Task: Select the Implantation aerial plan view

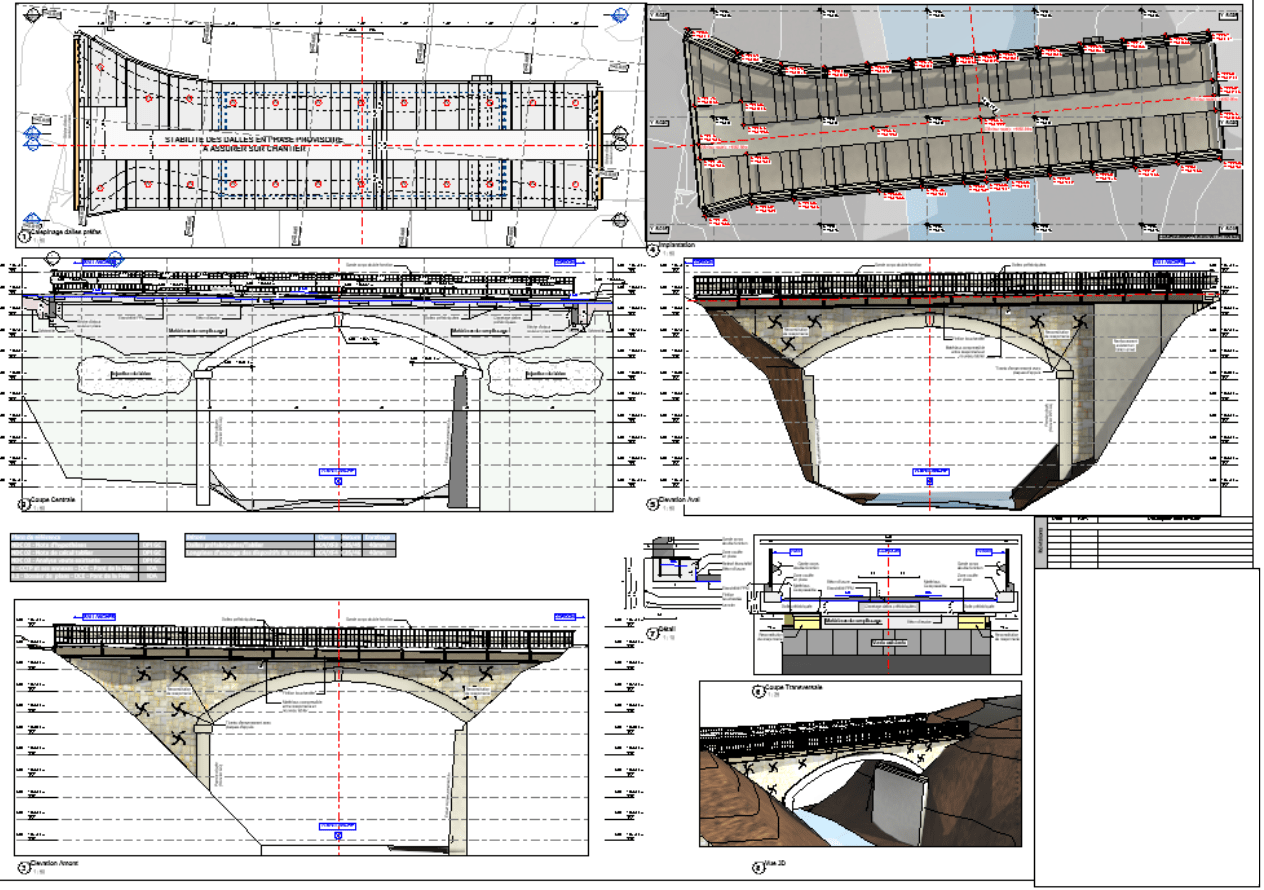Action: pyautogui.click(x=945, y=125)
